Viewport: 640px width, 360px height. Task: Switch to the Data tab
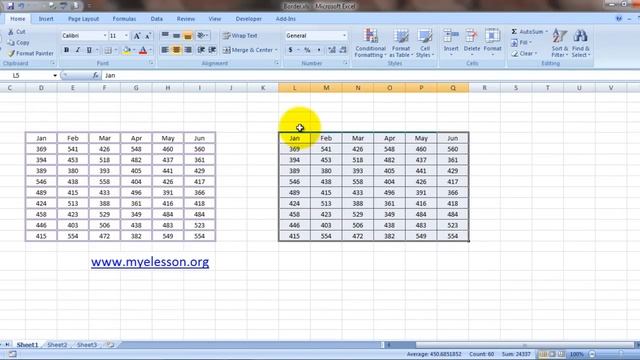(x=157, y=19)
